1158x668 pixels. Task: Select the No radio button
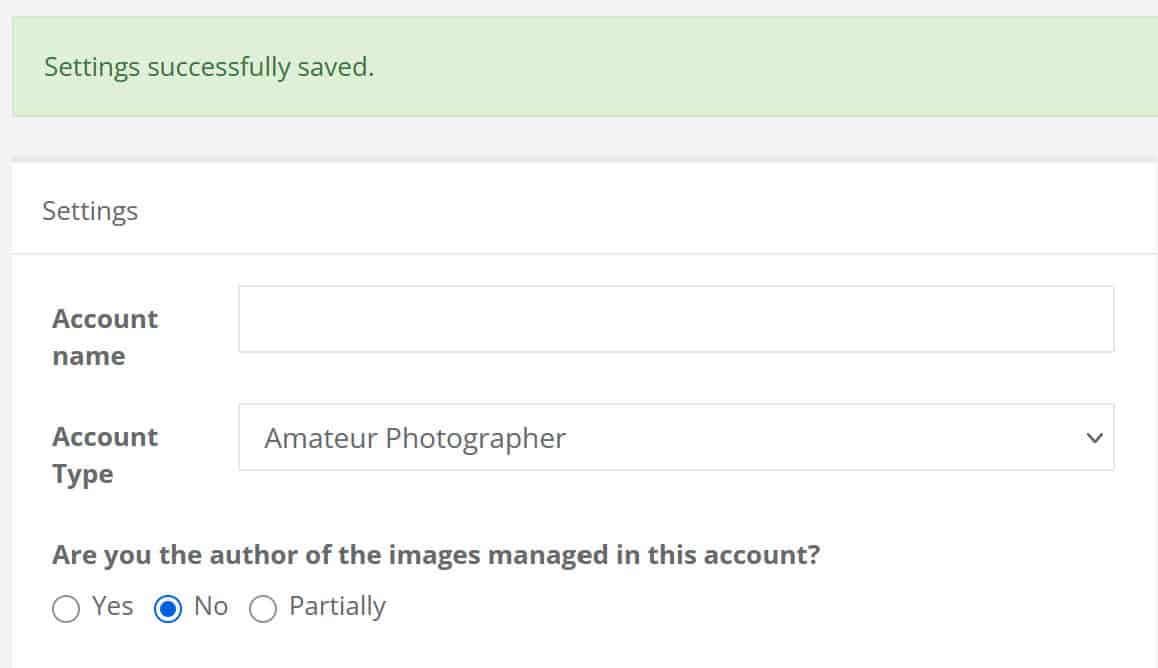168,609
